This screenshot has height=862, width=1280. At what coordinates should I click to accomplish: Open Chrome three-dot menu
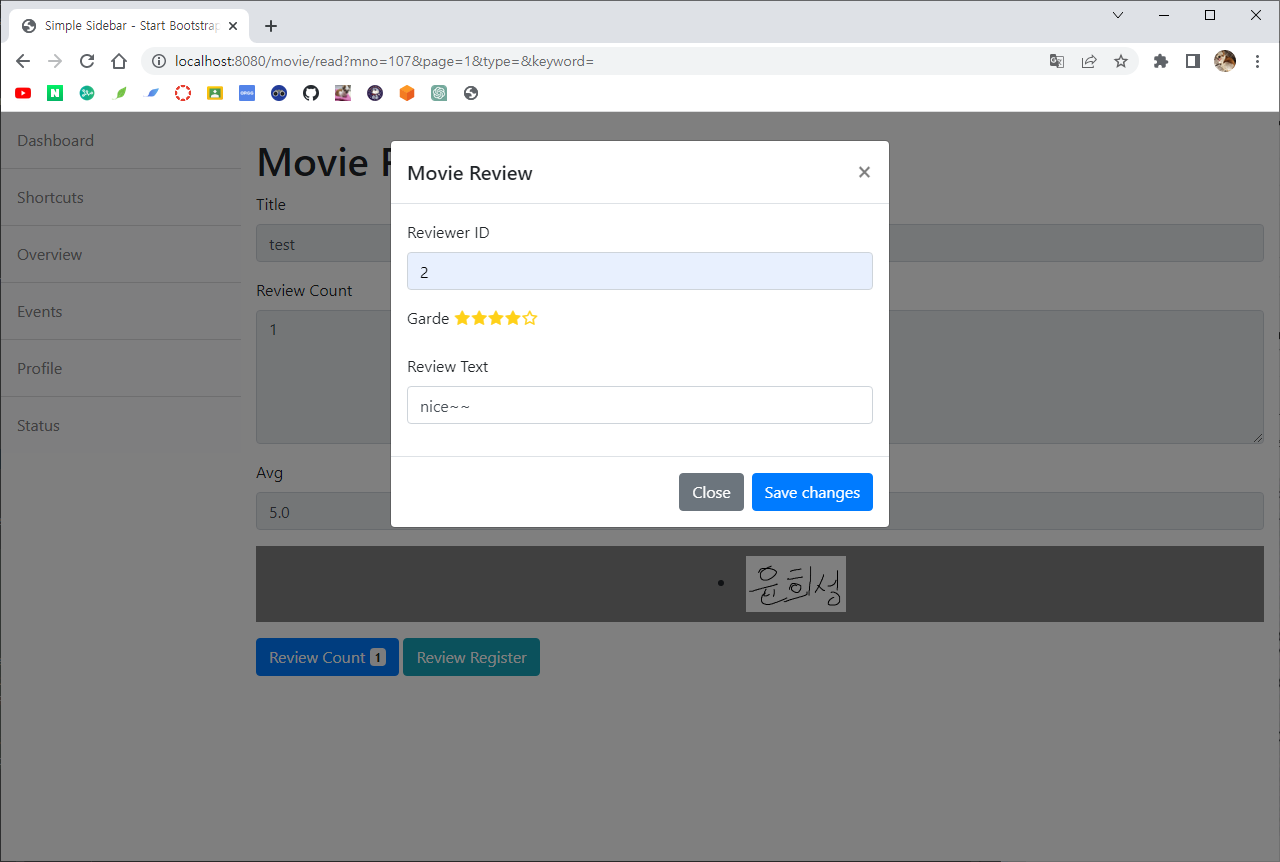tap(1257, 61)
